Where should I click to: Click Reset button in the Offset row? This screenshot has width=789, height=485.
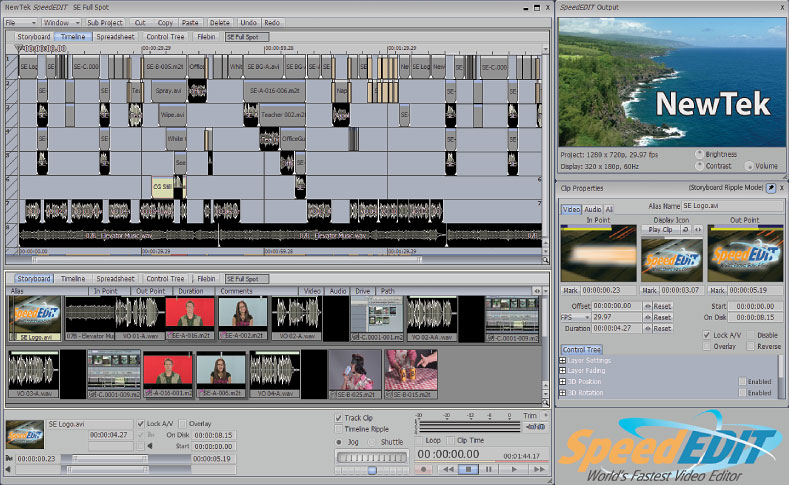pyautogui.click(x=662, y=306)
